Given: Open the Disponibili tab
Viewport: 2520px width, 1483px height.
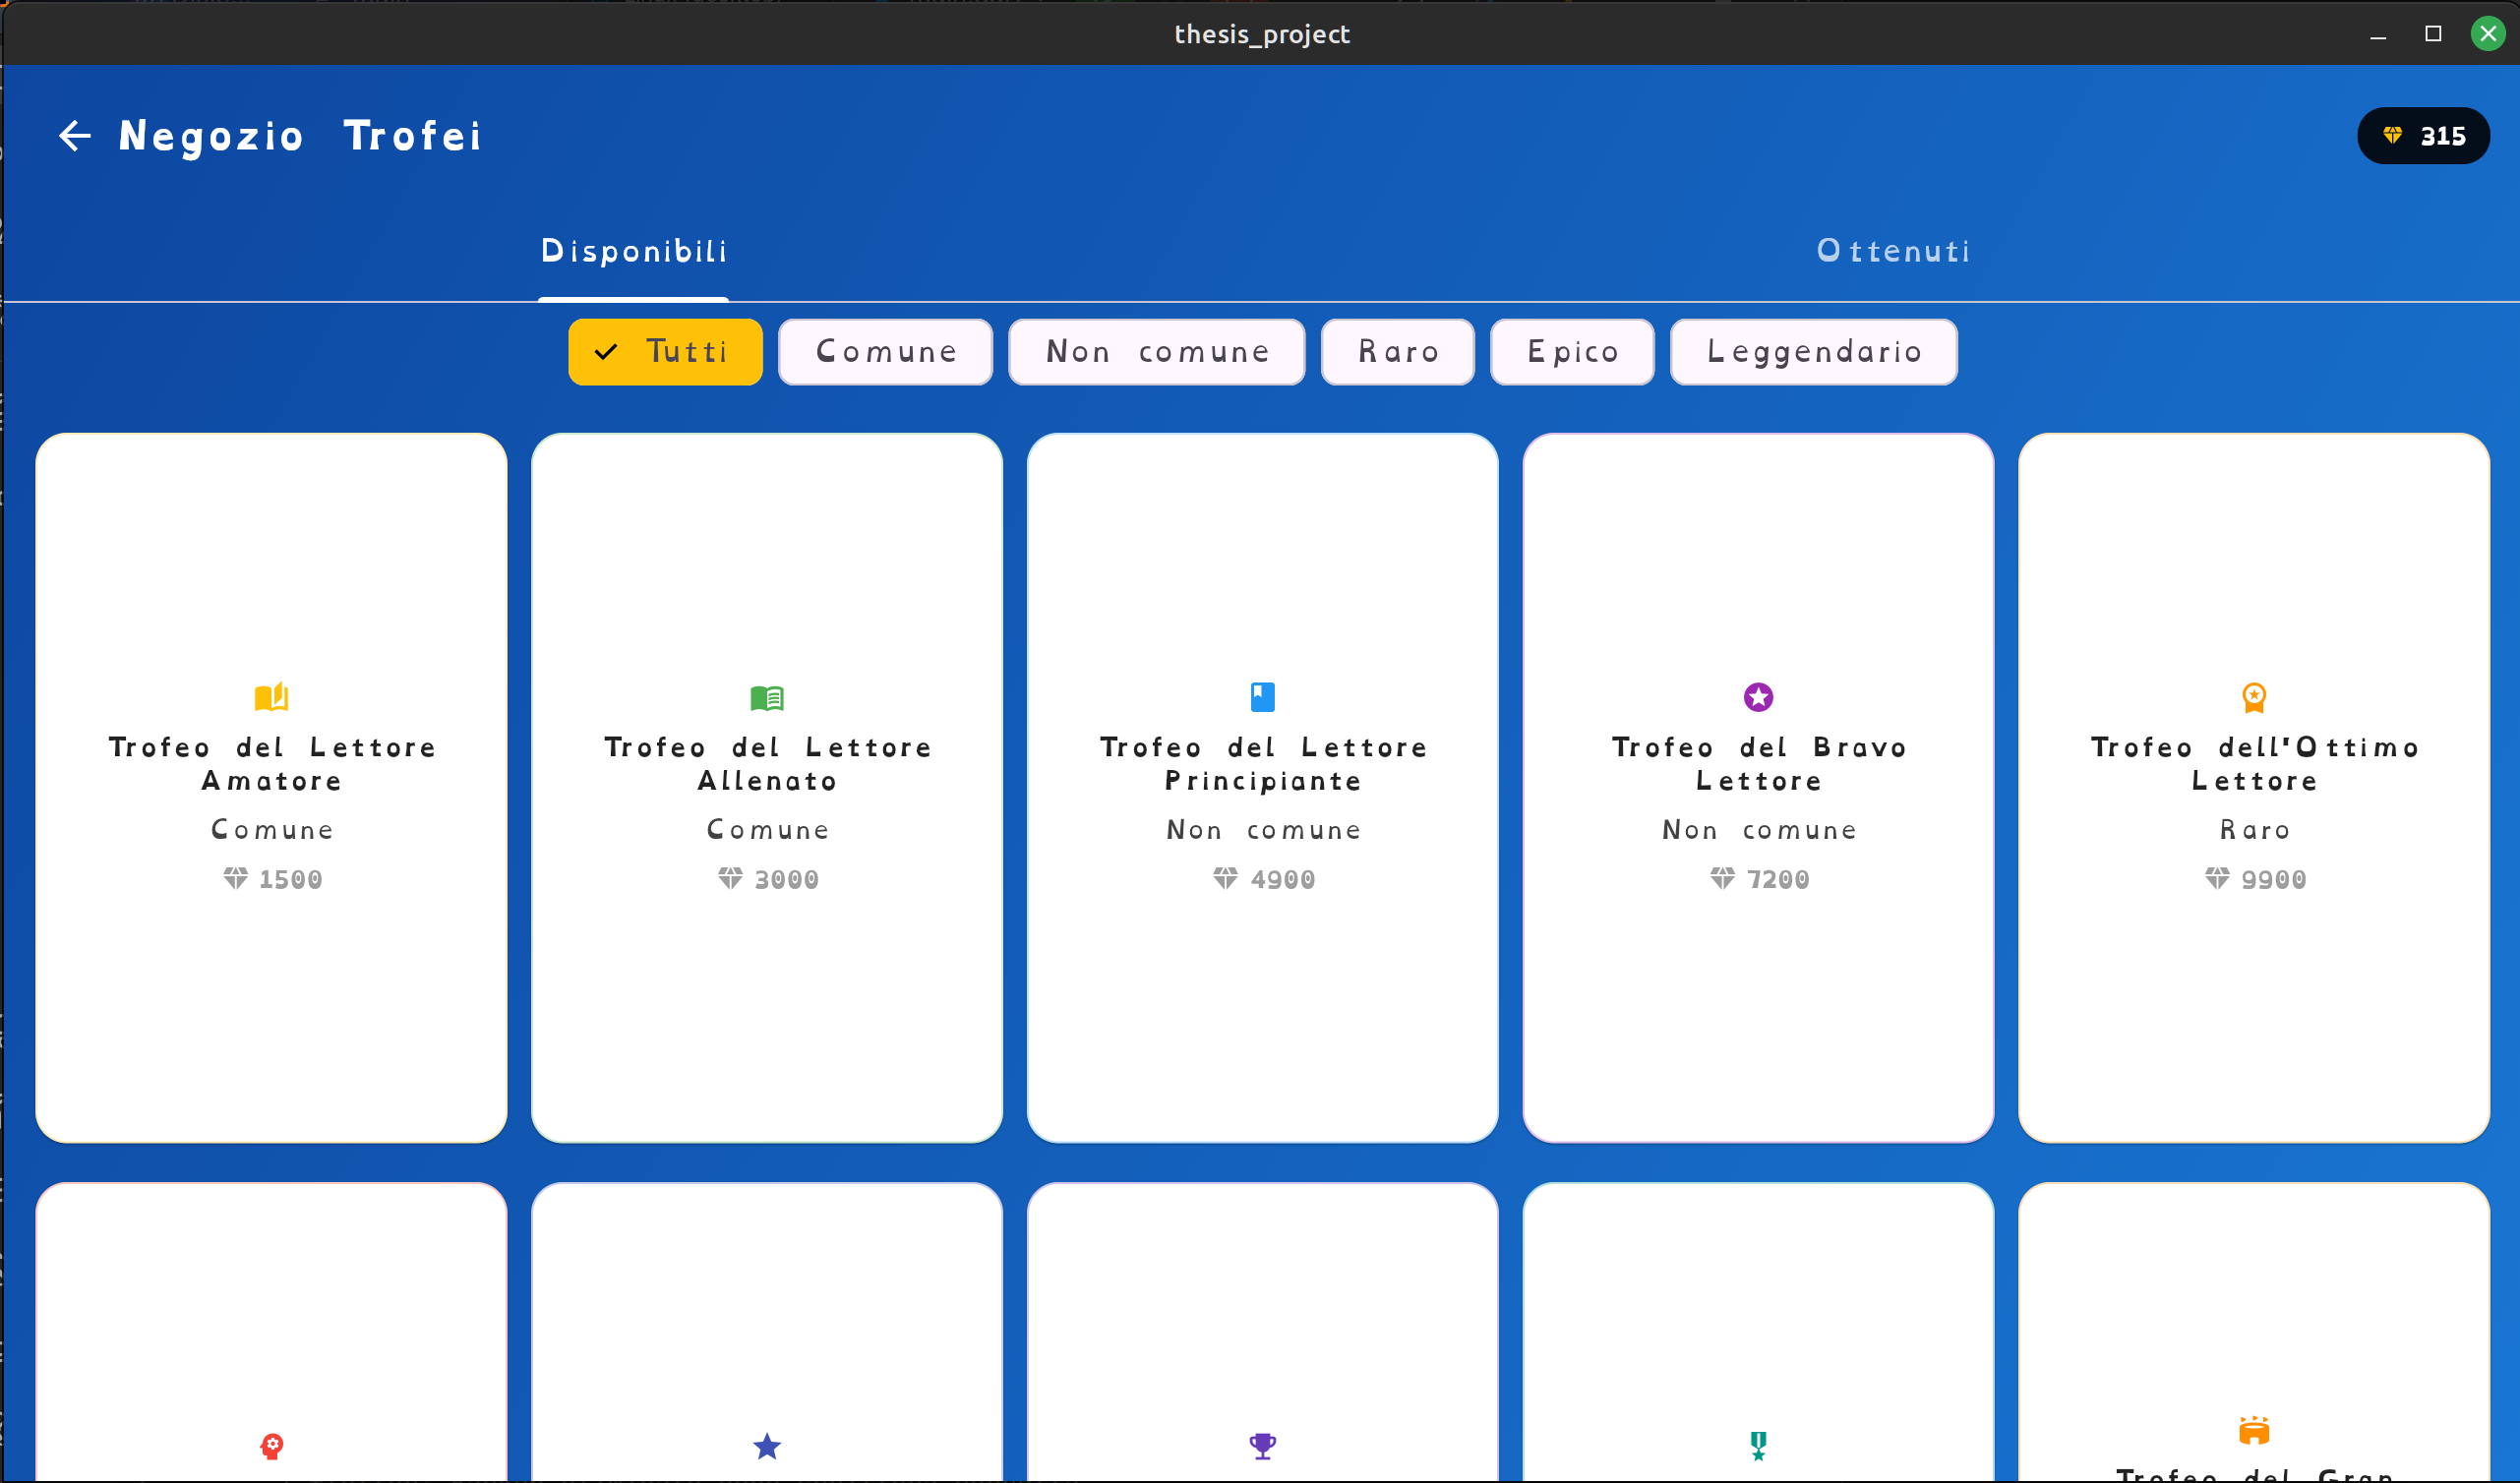Looking at the screenshot, I should (634, 251).
